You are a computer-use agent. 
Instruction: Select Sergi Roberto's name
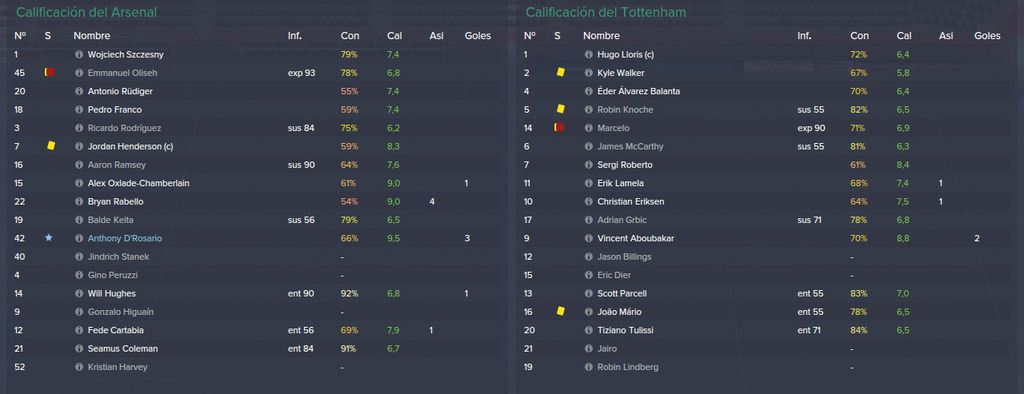pos(624,165)
